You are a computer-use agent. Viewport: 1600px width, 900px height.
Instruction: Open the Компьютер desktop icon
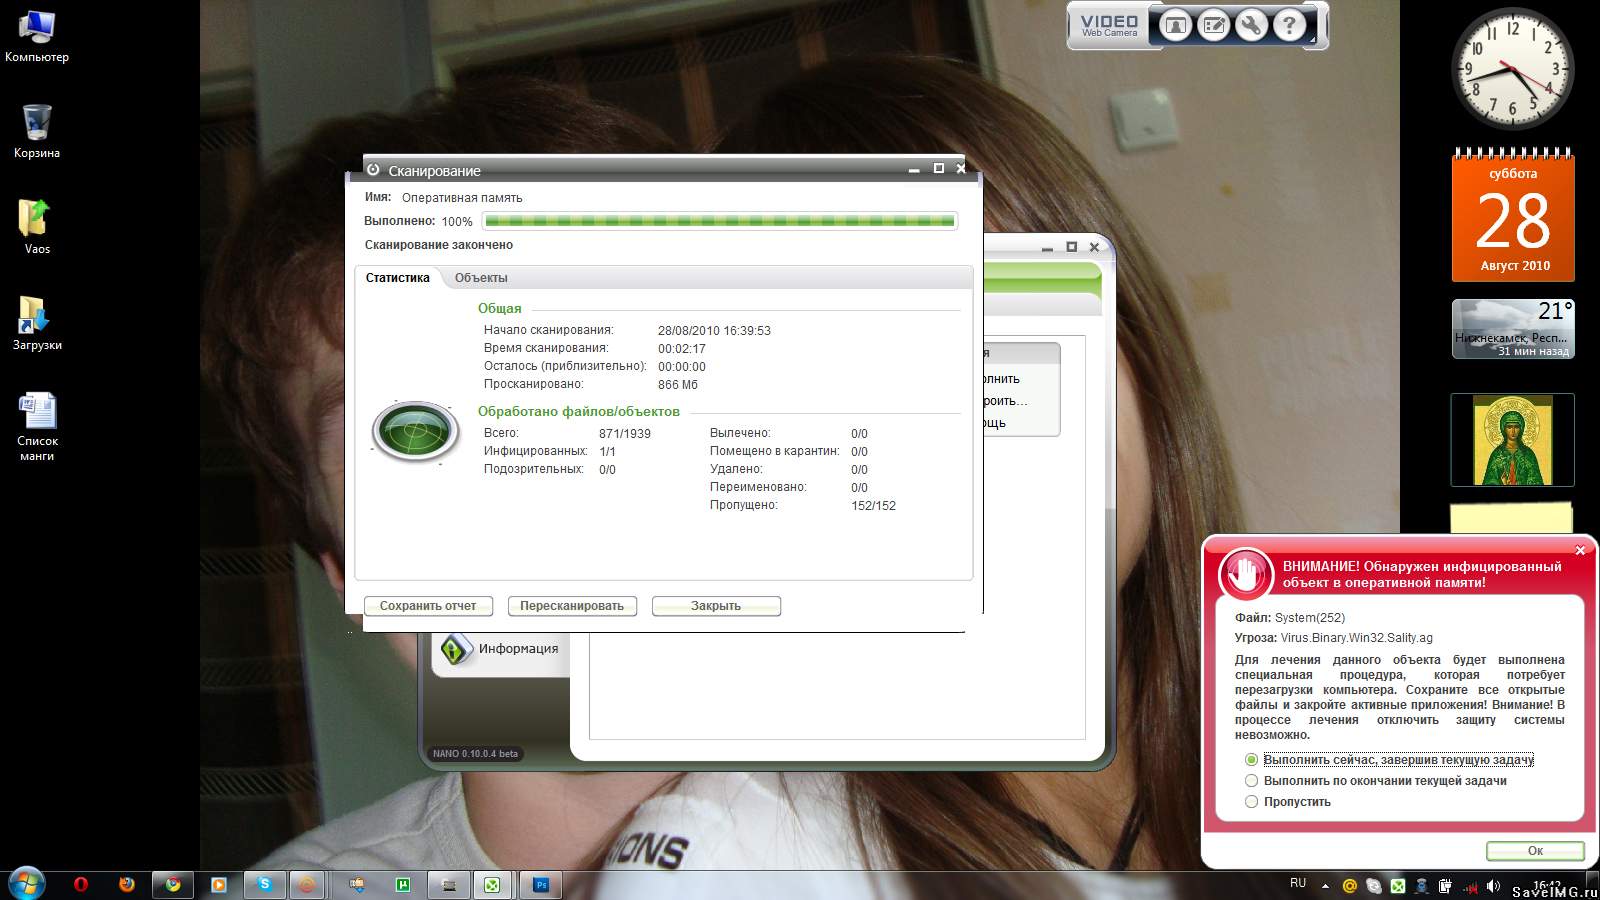(37, 36)
